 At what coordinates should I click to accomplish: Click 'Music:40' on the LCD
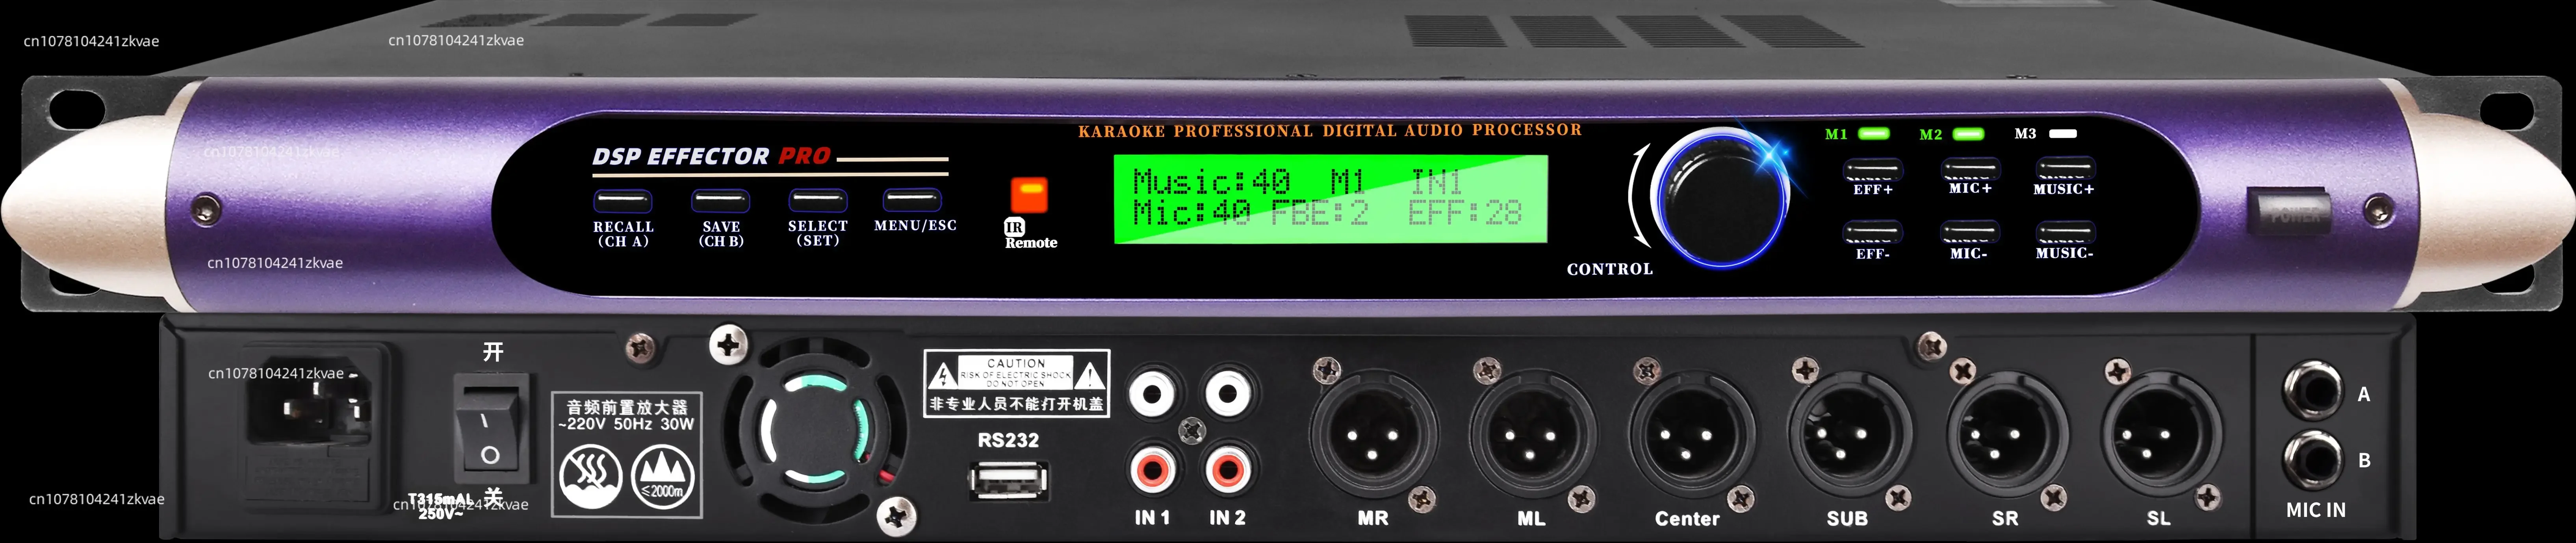pos(1212,181)
